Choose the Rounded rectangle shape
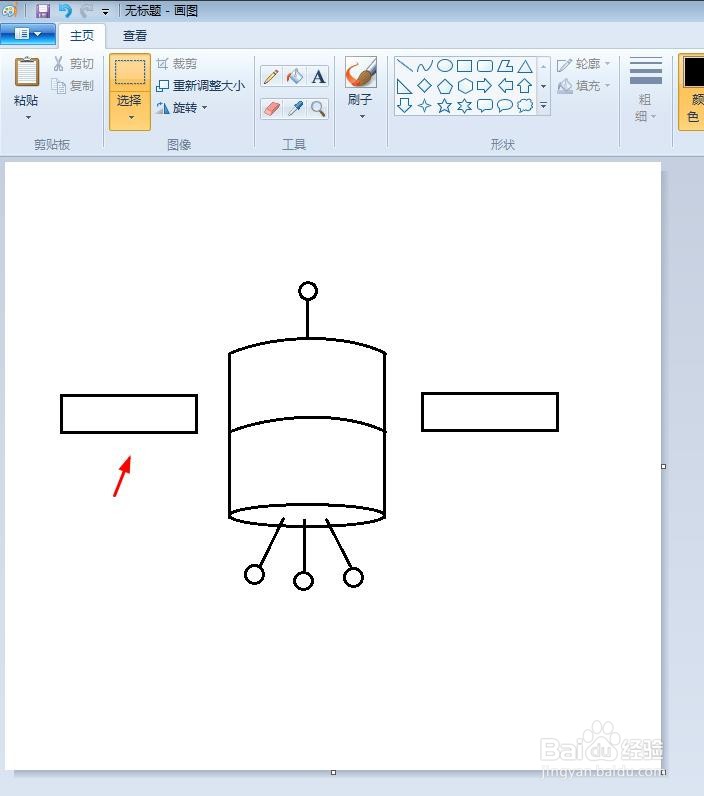The height and width of the screenshot is (796, 704). (485, 65)
